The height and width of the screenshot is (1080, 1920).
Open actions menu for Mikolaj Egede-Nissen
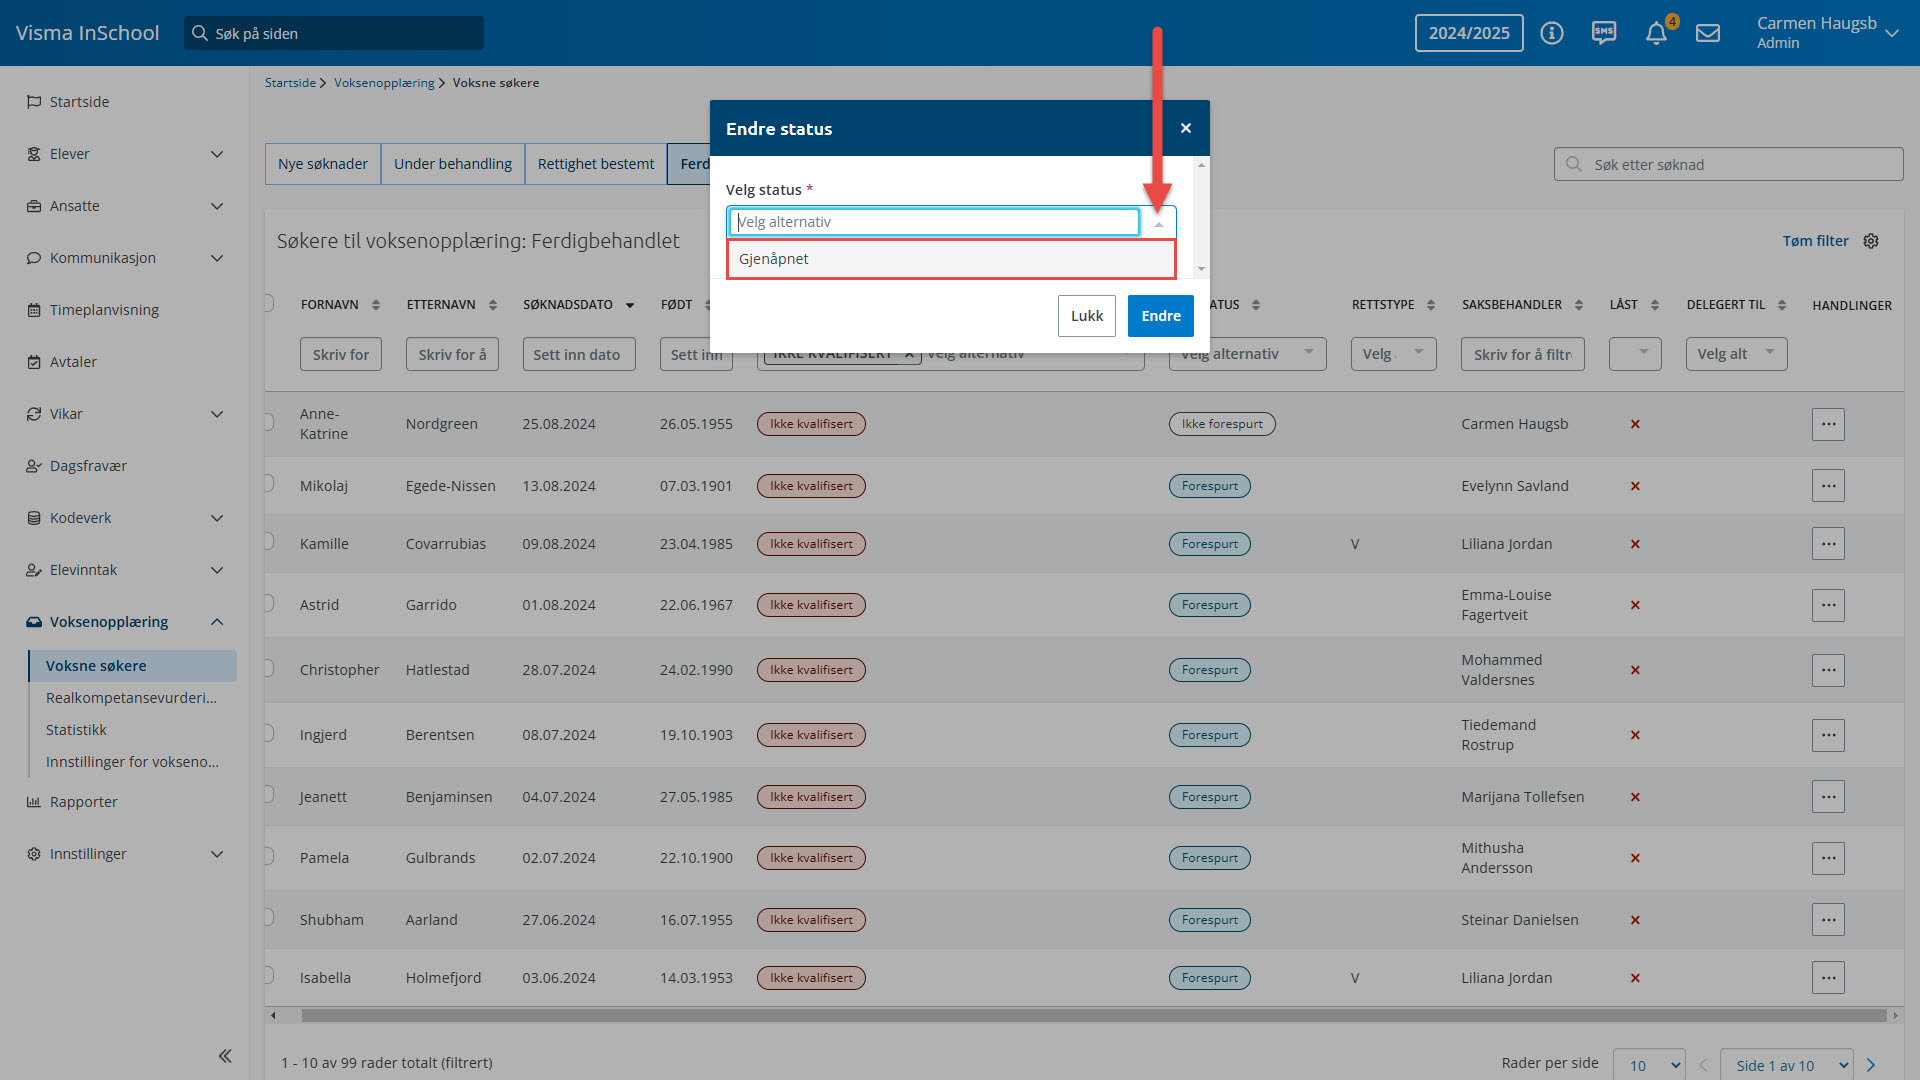pyautogui.click(x=1828, y=486)
